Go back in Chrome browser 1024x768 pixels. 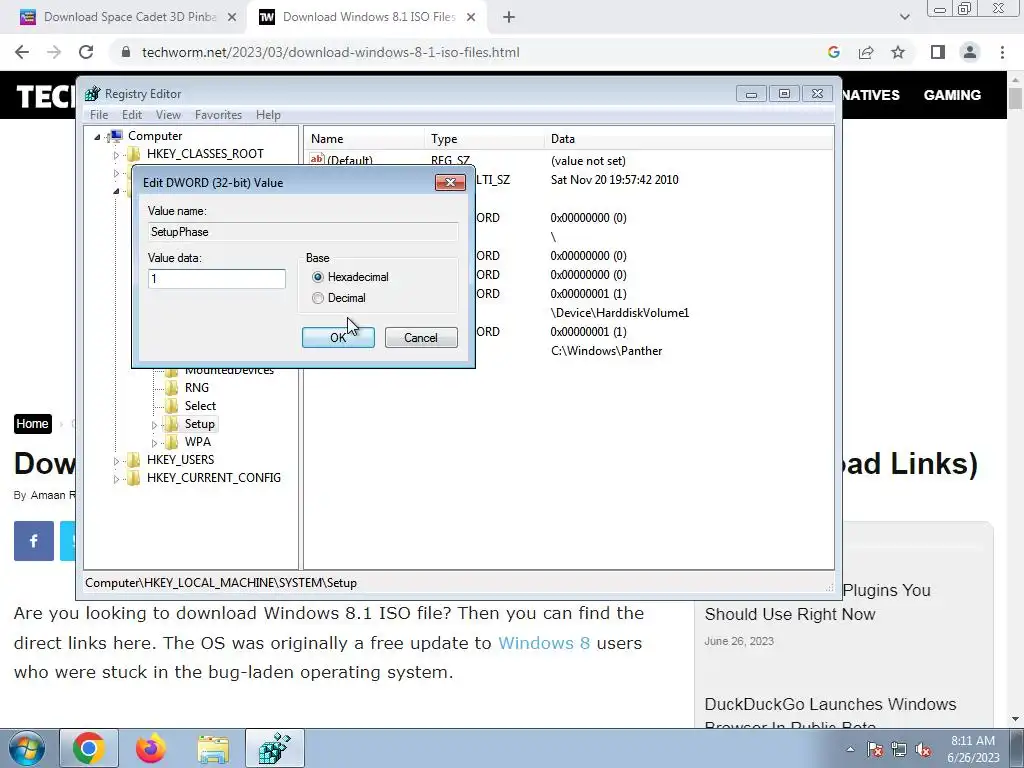pyautogui.click(x=22, y=52)
